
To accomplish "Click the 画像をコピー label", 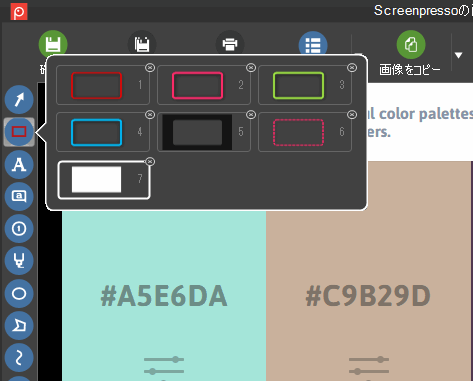I will (x=410, y=70).
